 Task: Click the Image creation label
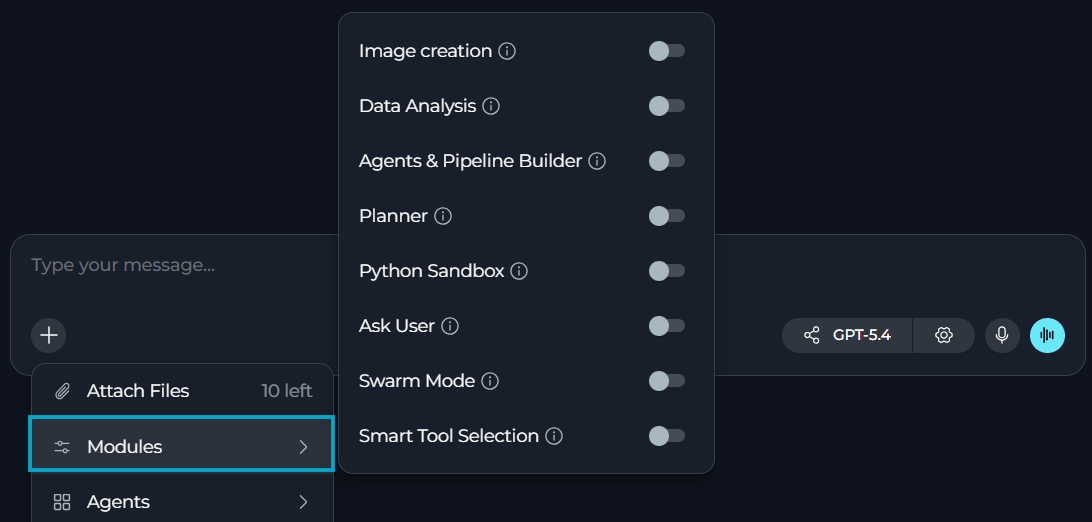tap(425, 52)
